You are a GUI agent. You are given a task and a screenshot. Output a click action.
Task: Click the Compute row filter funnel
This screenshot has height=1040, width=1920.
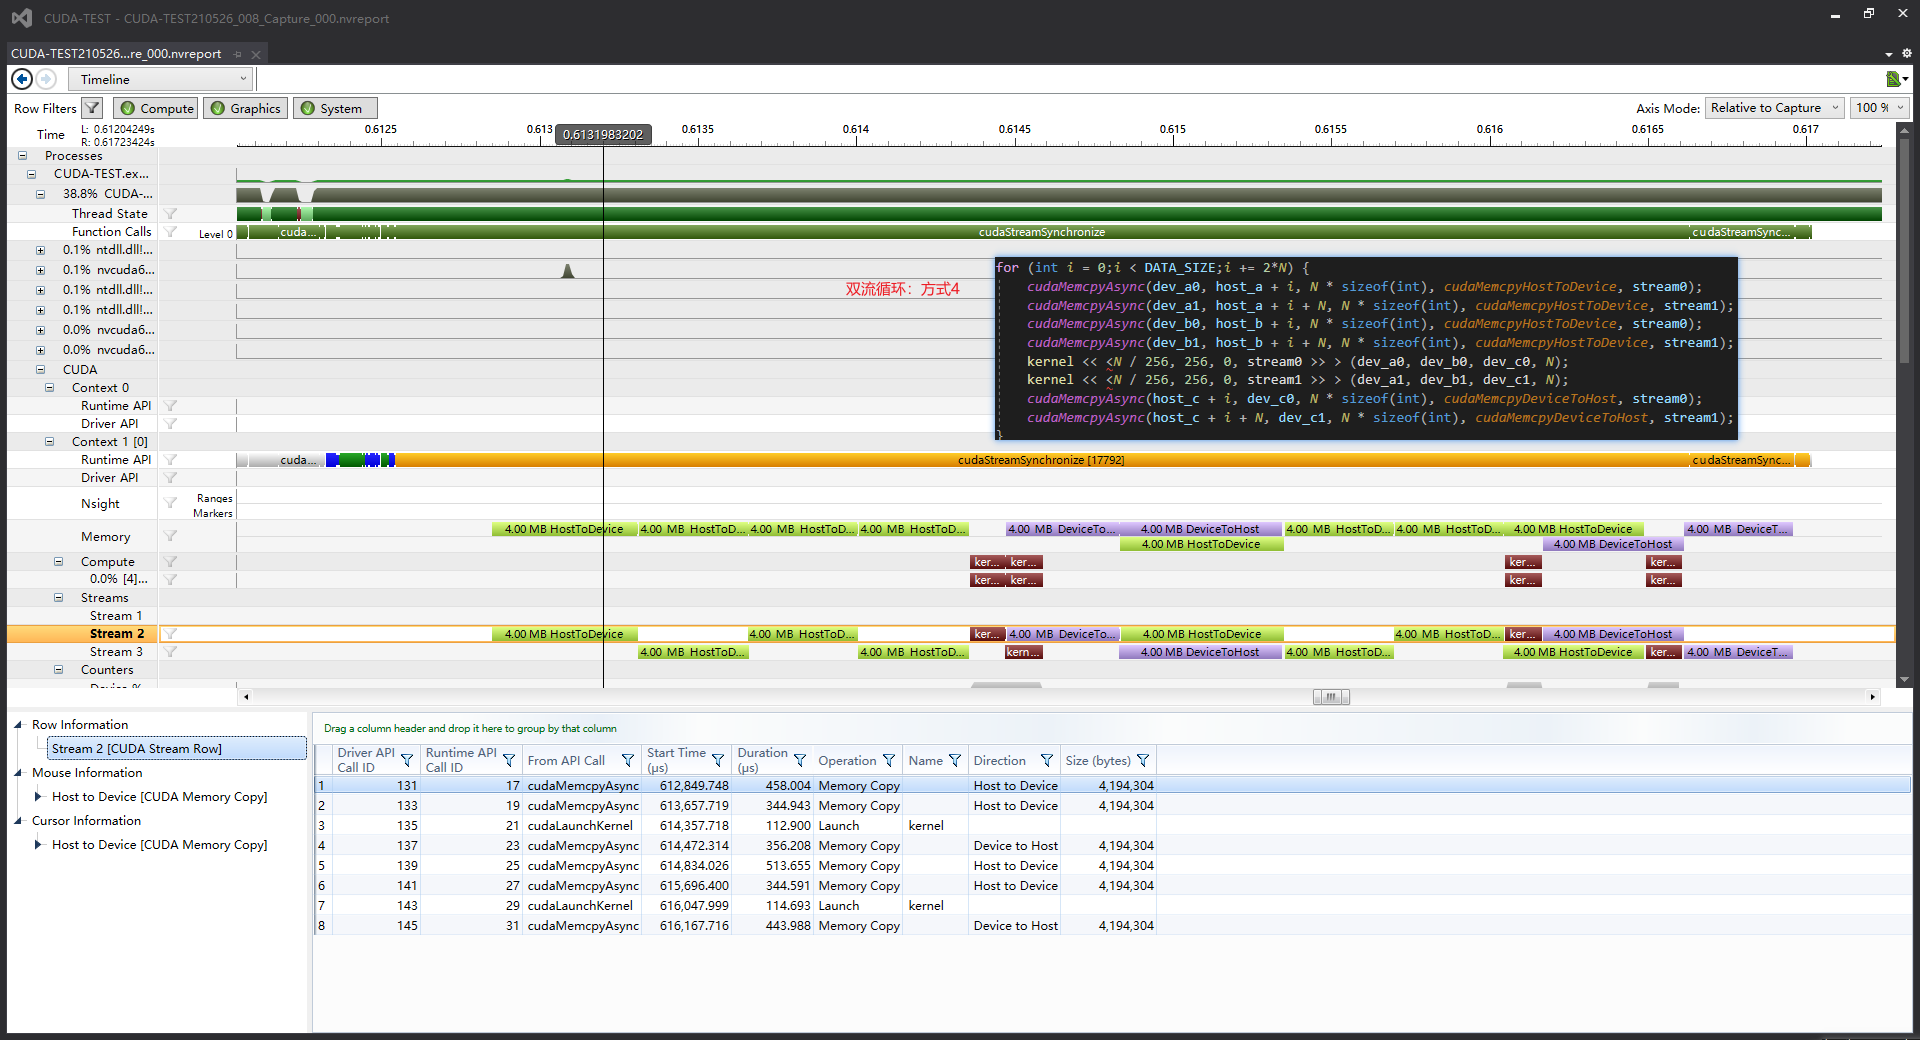tap(171, 562)
